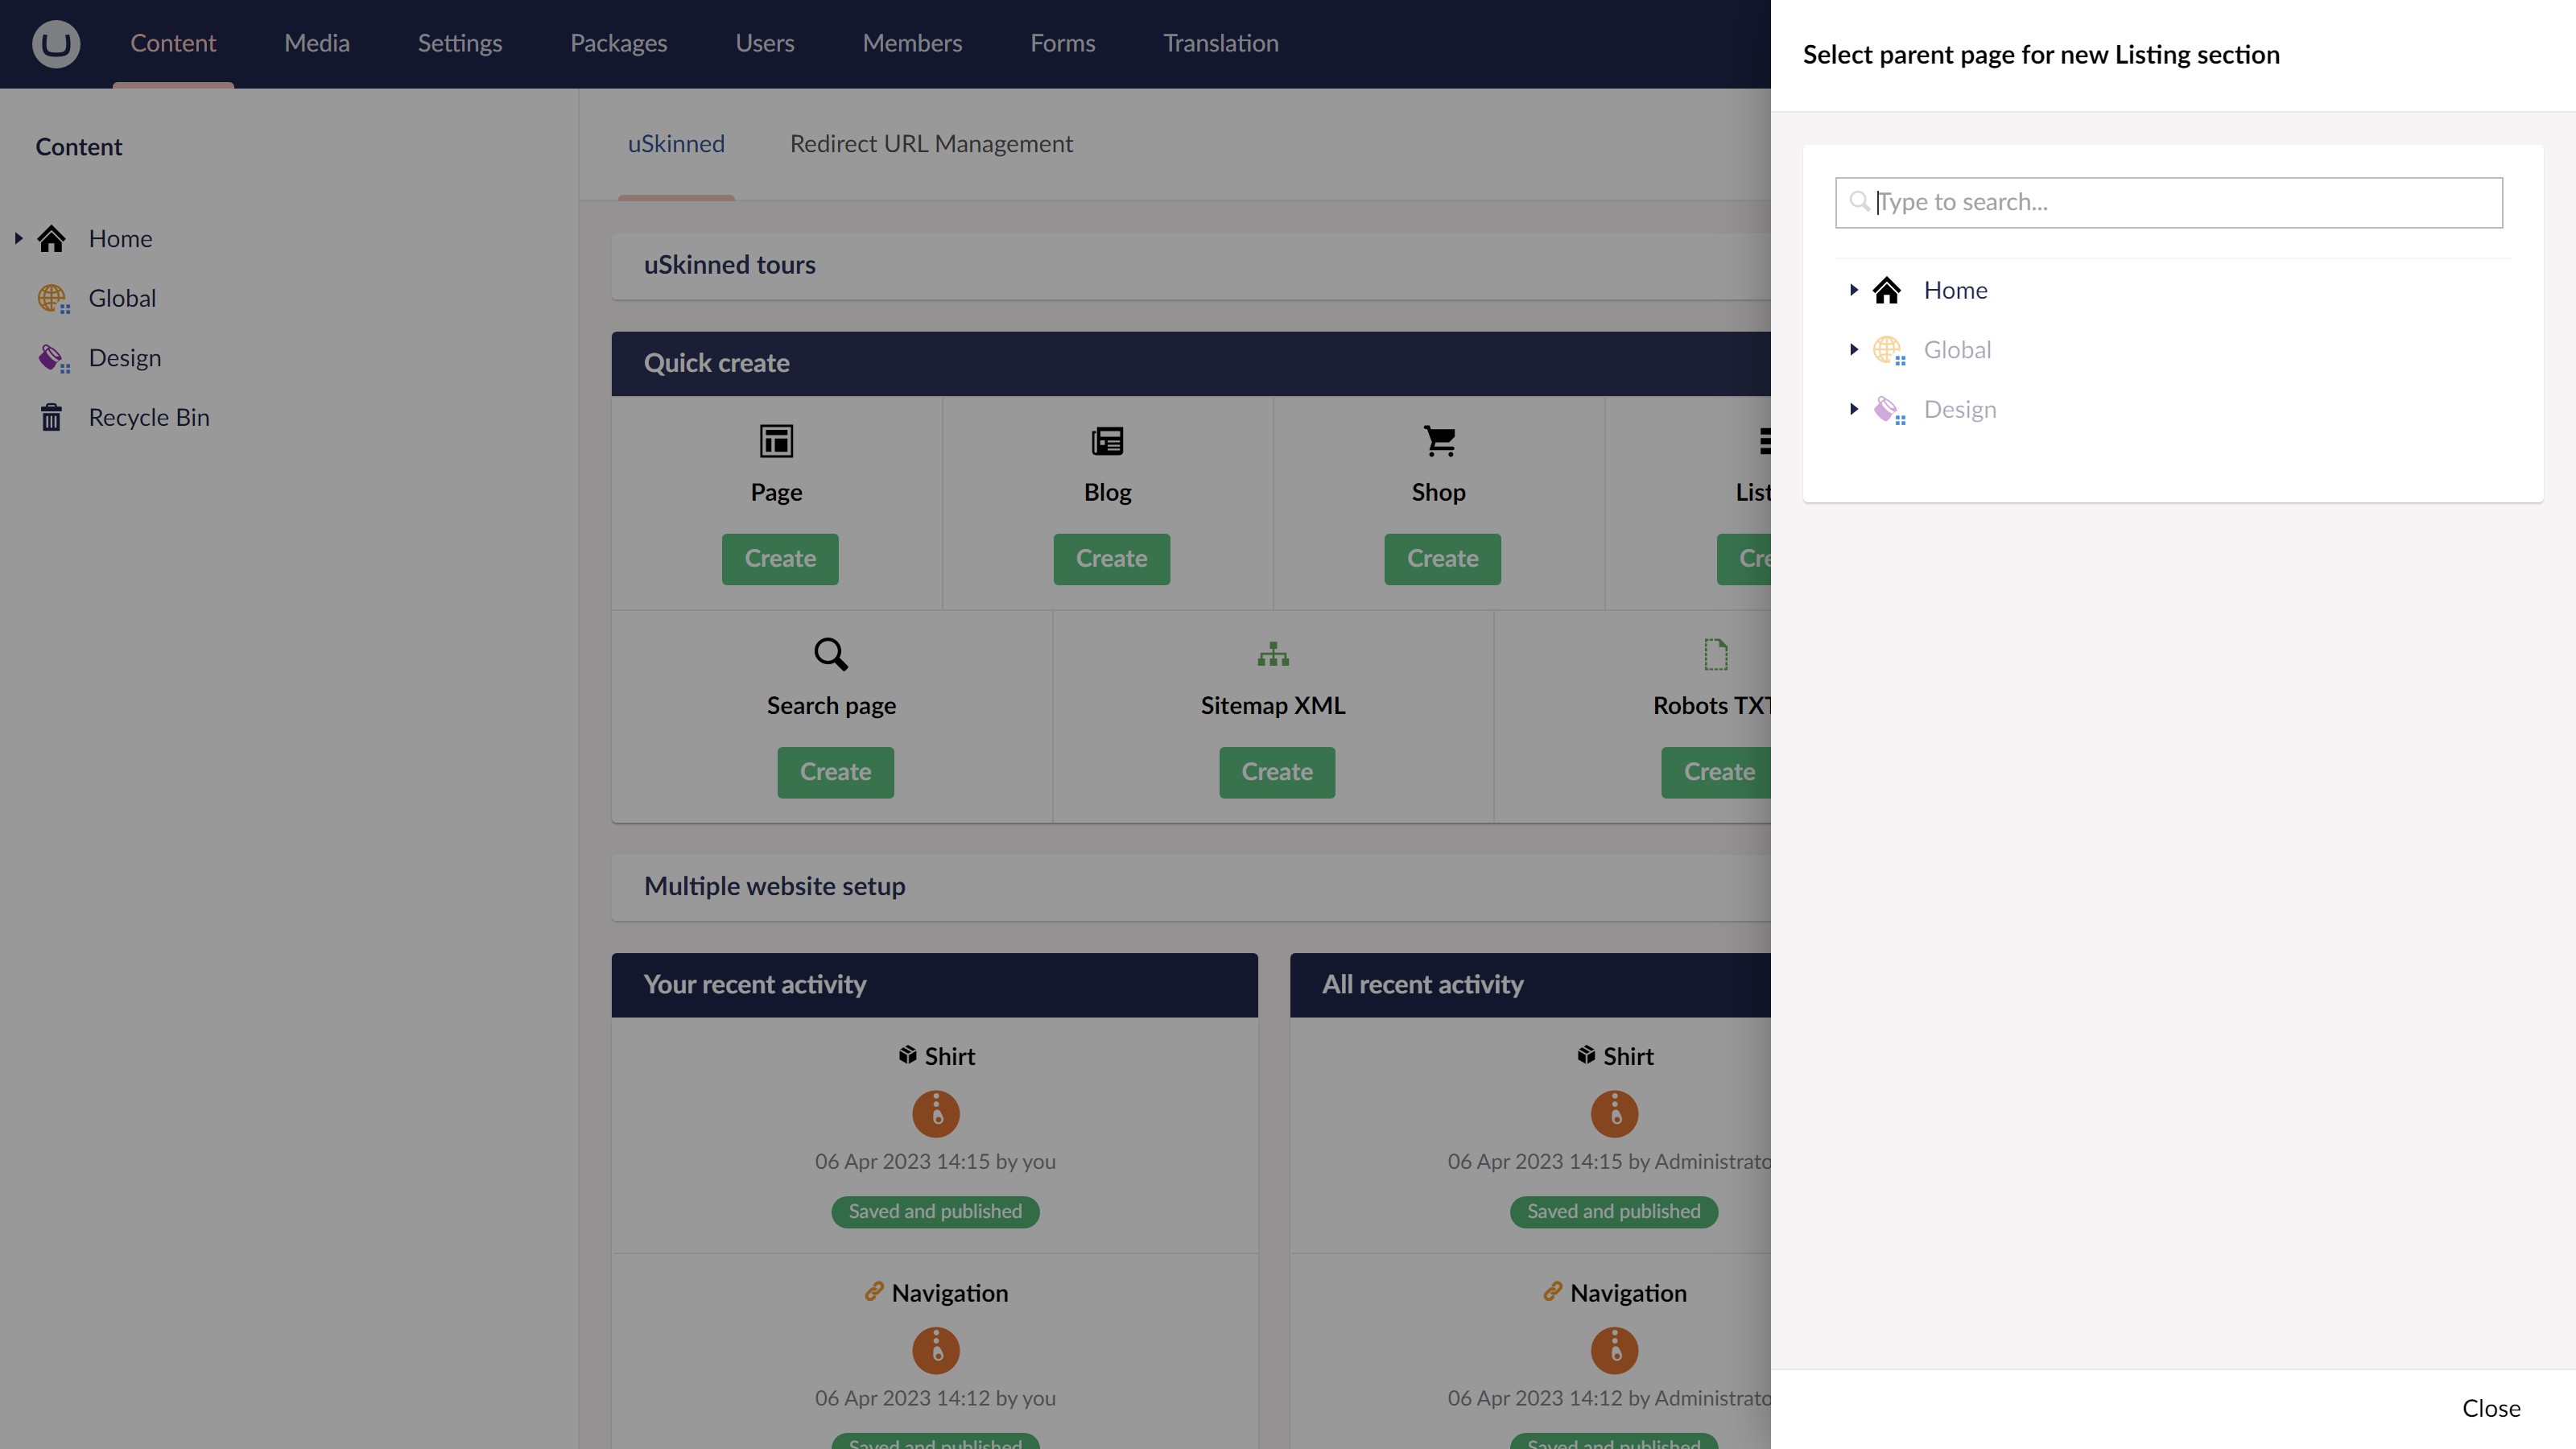Switch to the Redirect URL Management tab
This screenshot has height=1449, width=2576.
pos(931,143)
